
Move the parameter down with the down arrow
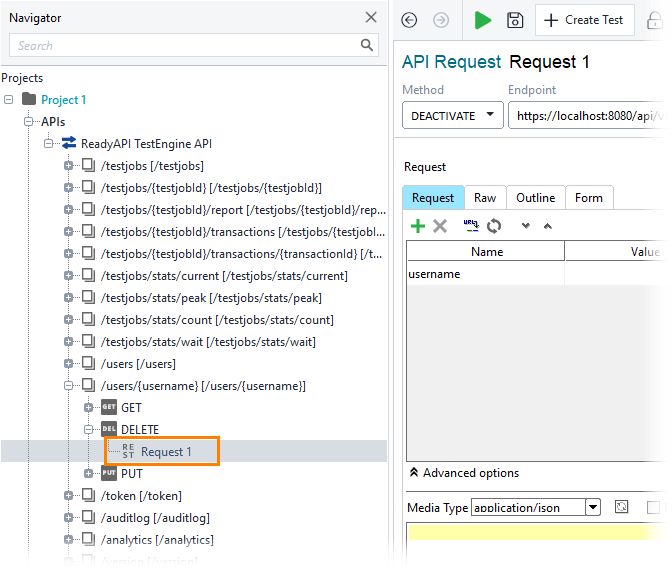point(526,226)
